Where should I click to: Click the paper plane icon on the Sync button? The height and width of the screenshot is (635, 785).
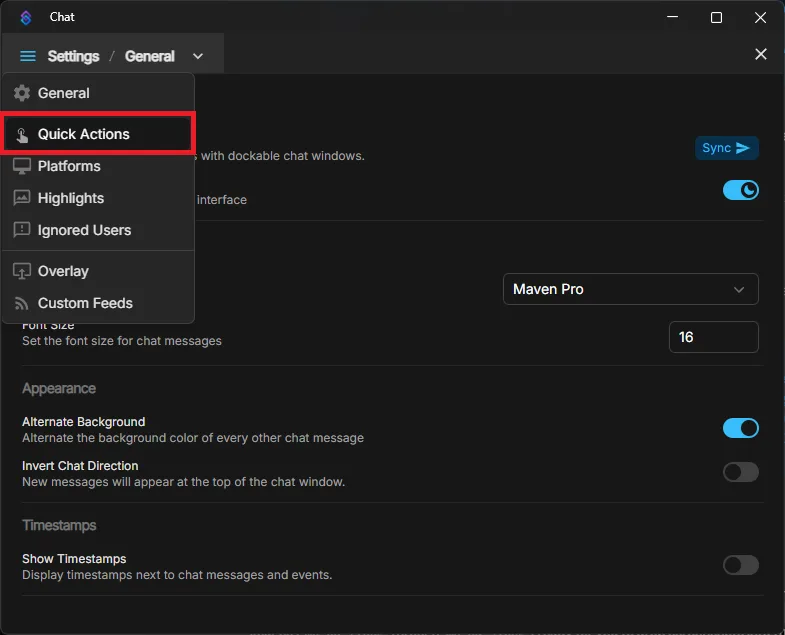(743, 148)
